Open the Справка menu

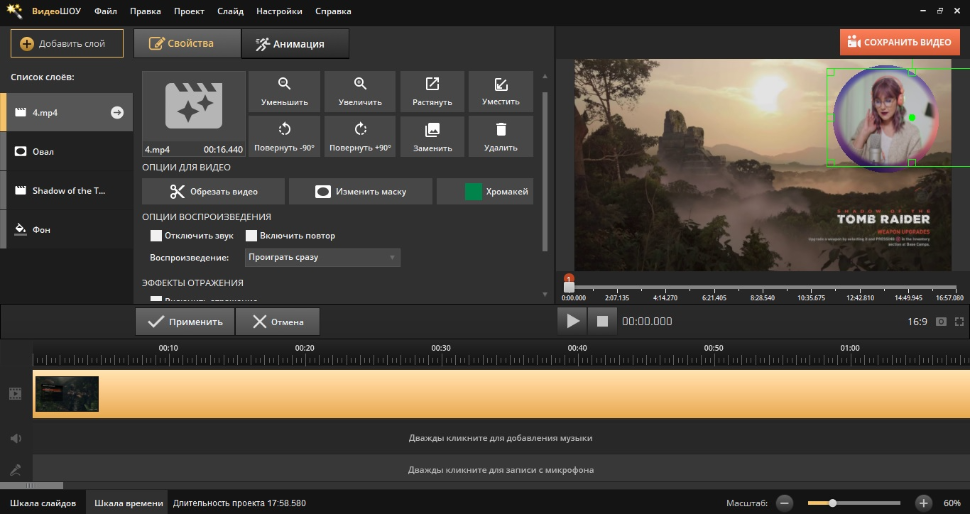click(x=333, y=11)
